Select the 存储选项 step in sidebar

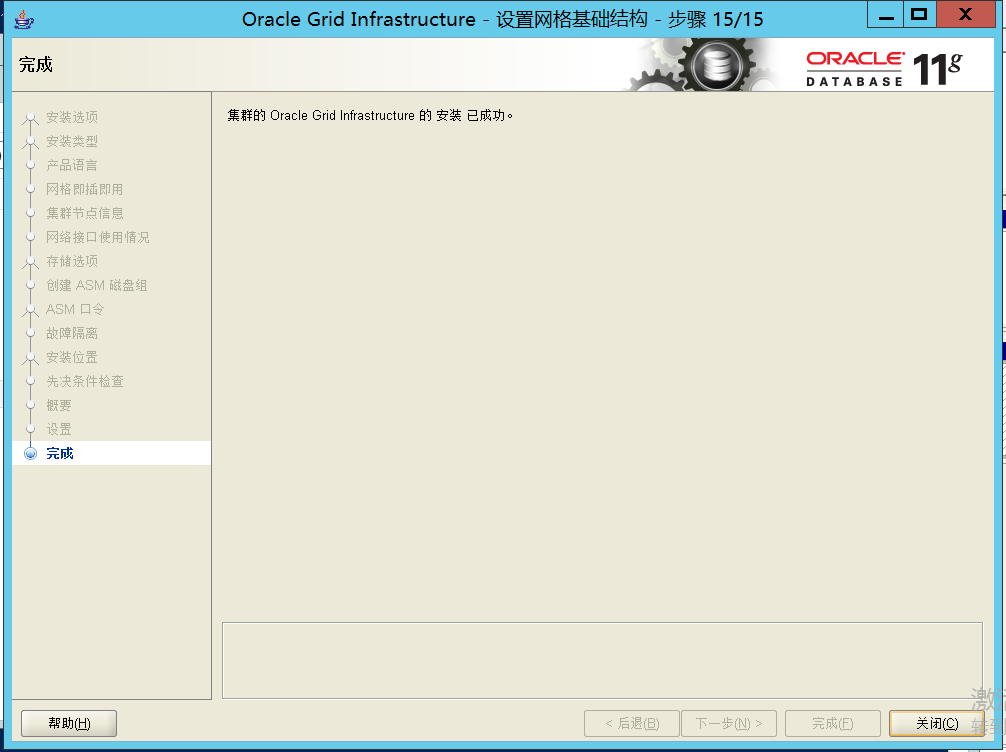click(x=72, y=261)
